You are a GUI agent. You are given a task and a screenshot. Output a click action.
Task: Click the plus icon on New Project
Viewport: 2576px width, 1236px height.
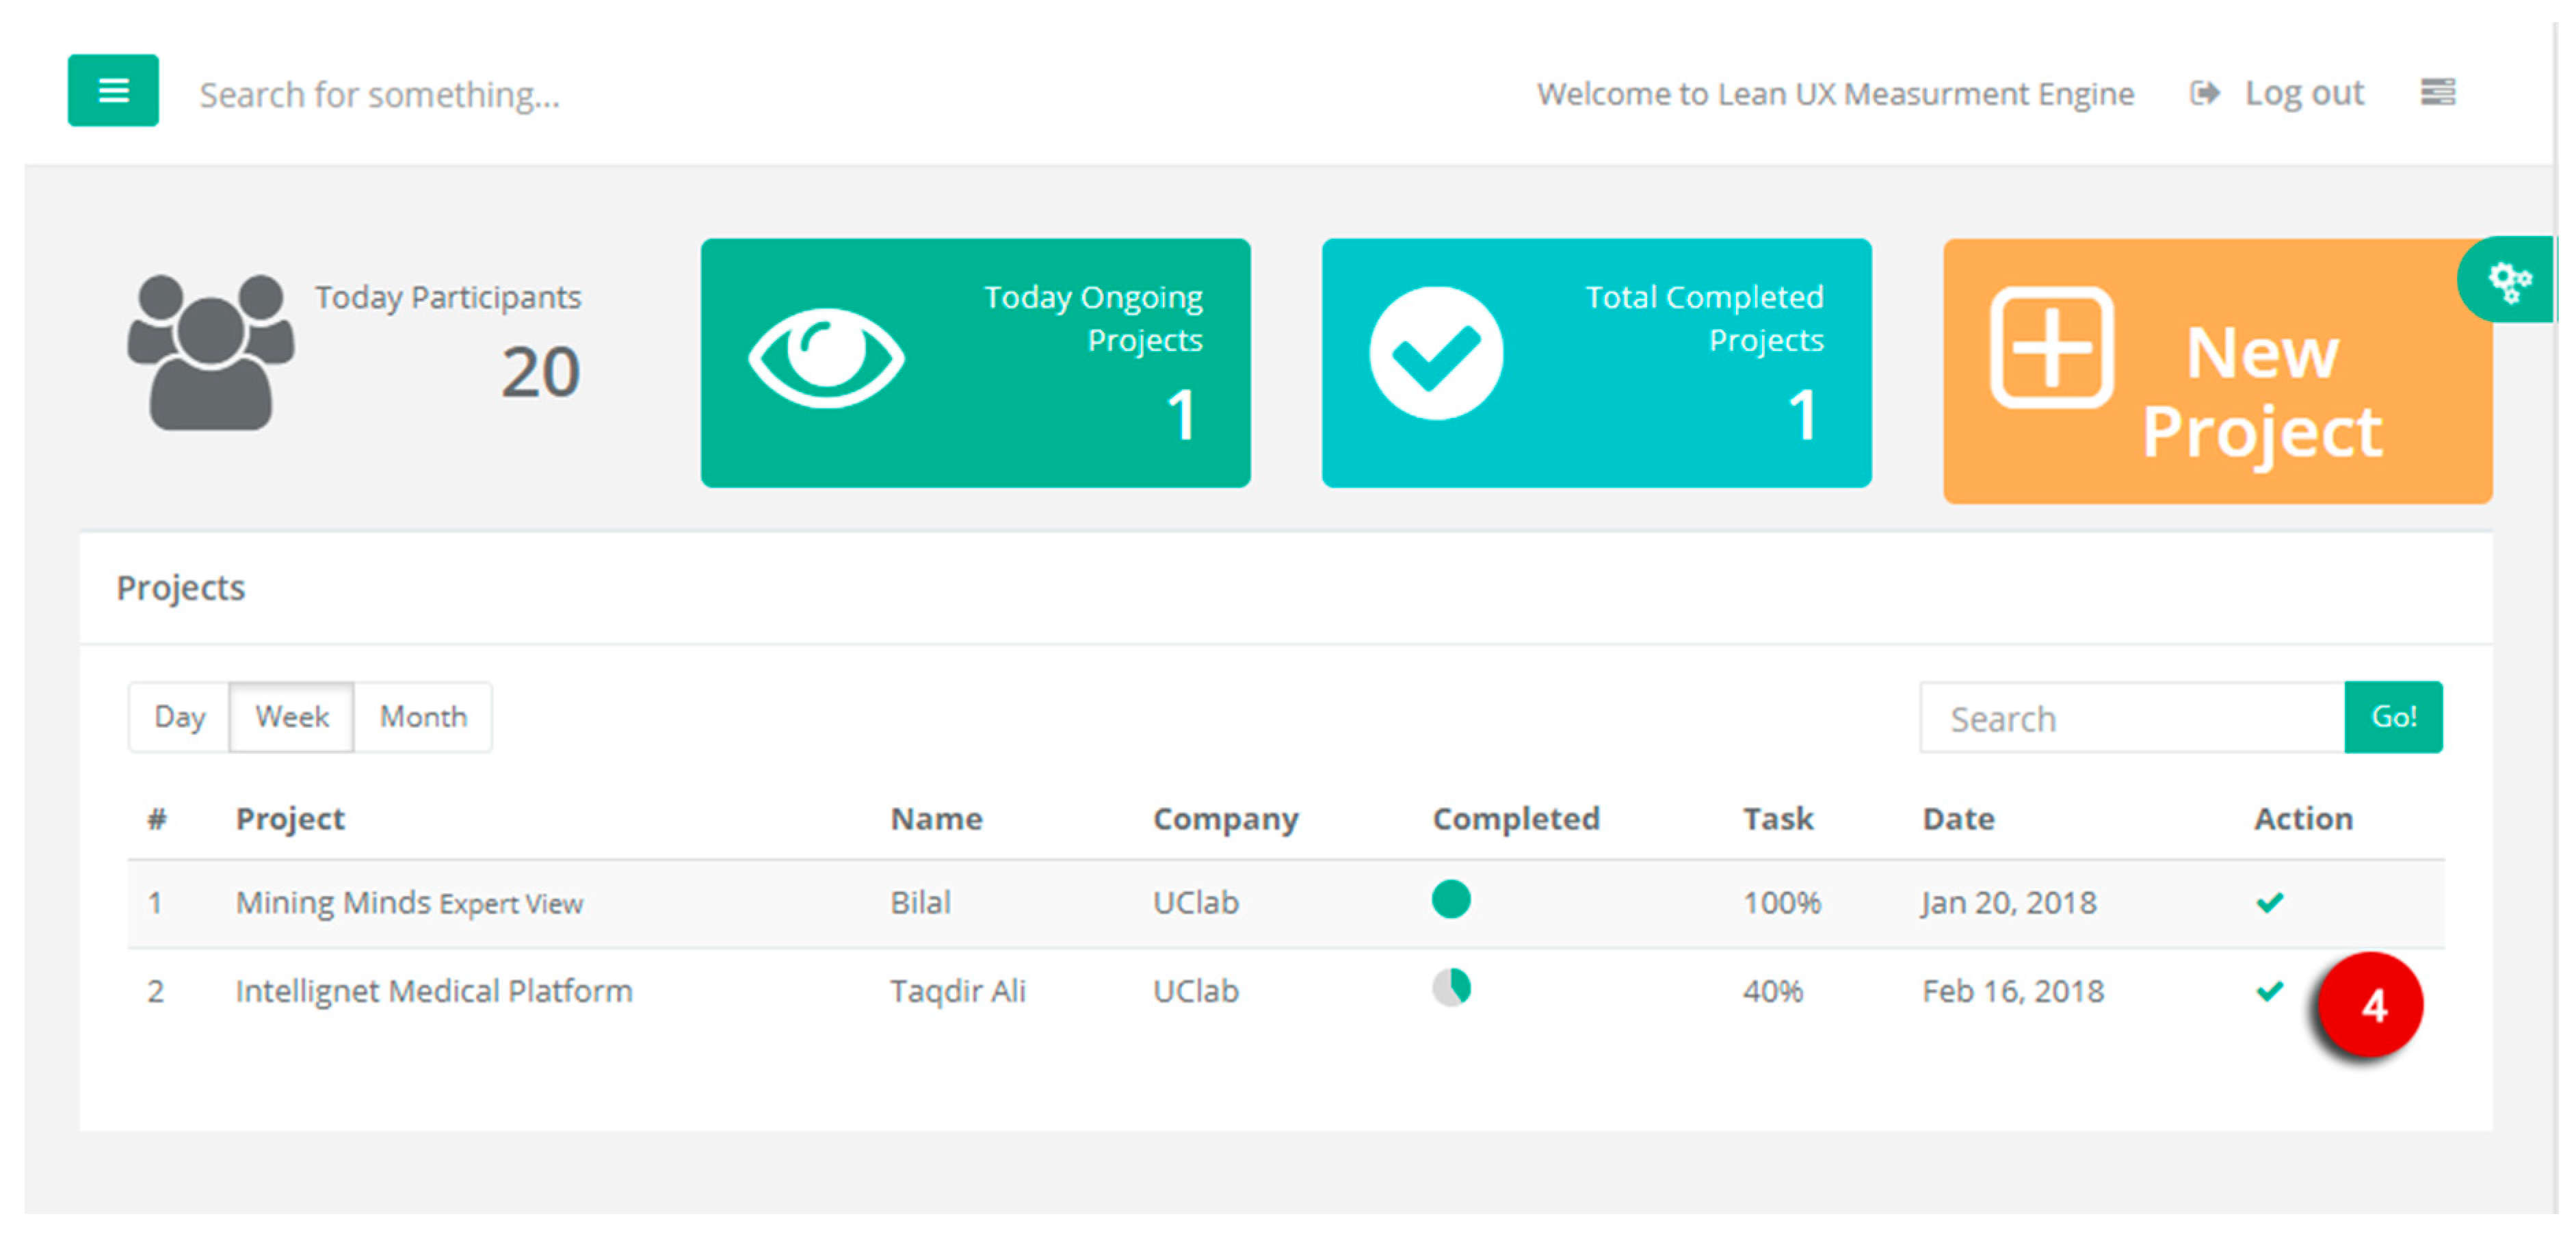point(2051,348)
